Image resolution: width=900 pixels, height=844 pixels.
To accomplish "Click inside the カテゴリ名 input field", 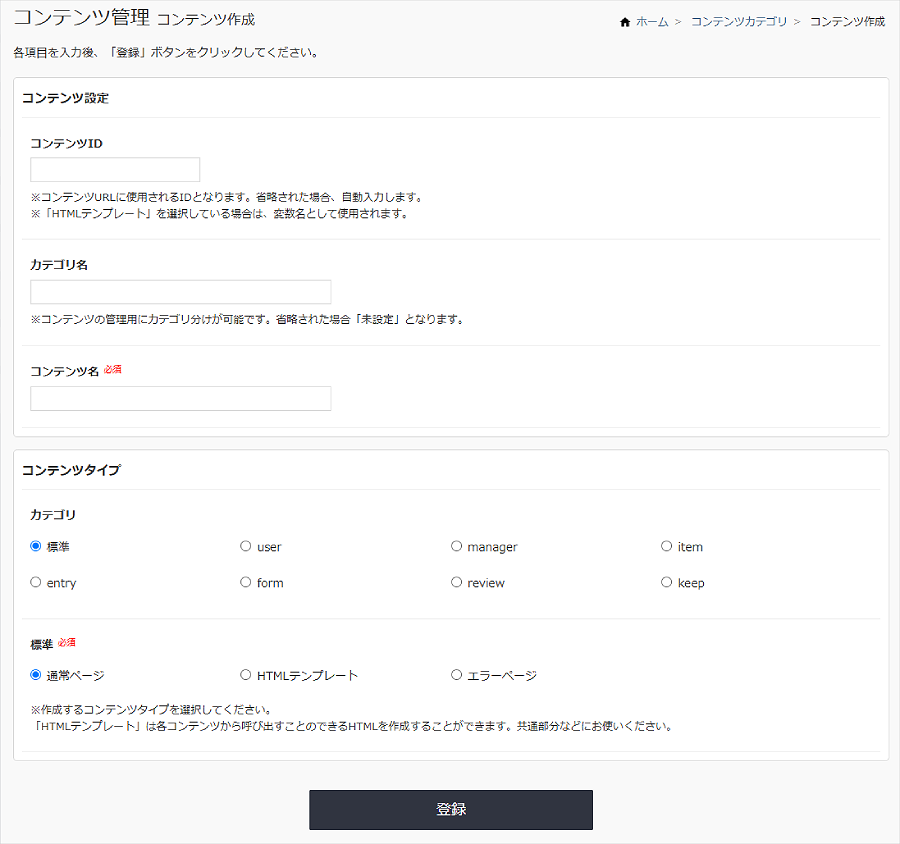I will [180, 291].
